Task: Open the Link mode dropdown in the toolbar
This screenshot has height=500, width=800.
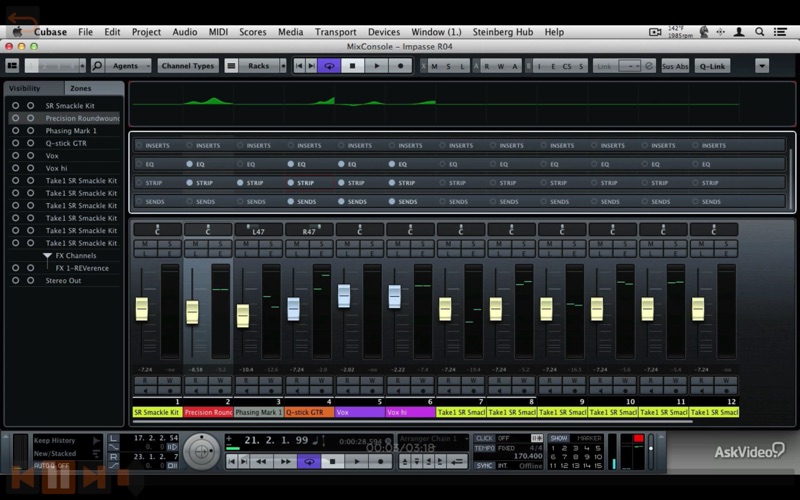Action: pos(630,66)
